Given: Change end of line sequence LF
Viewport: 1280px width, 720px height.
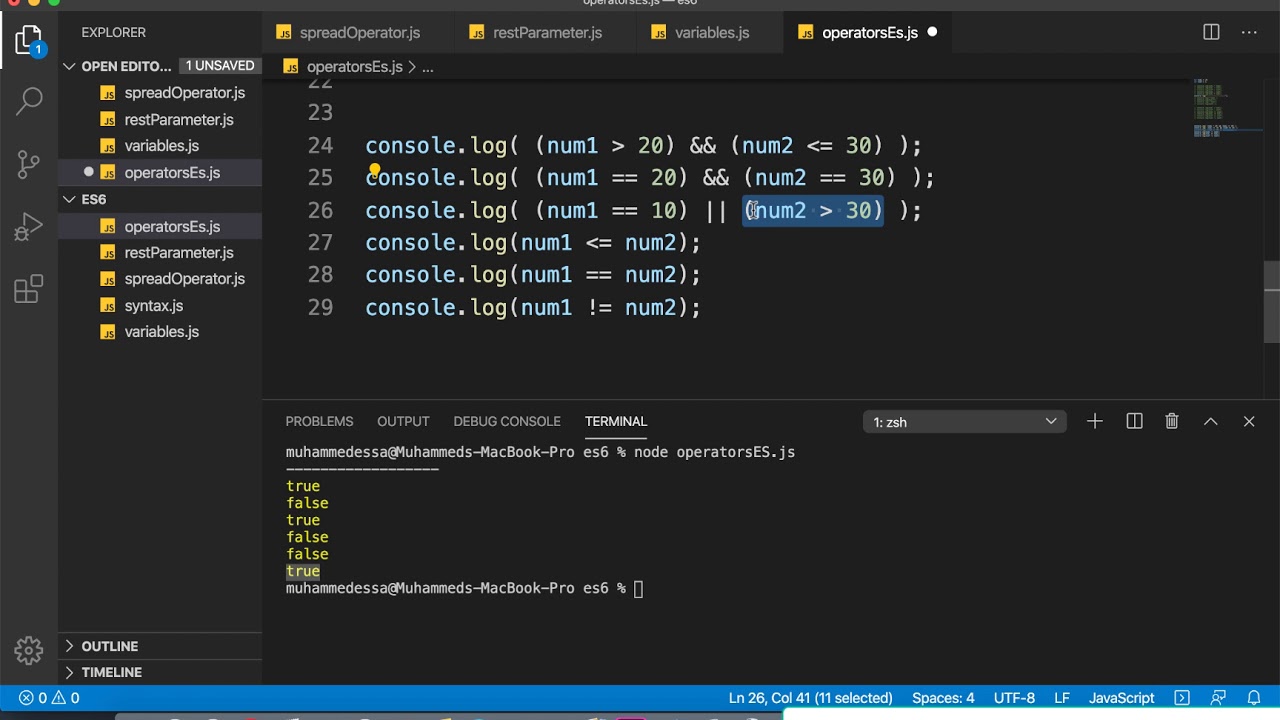Looking at the screenshot, I should click(1062, 698).
